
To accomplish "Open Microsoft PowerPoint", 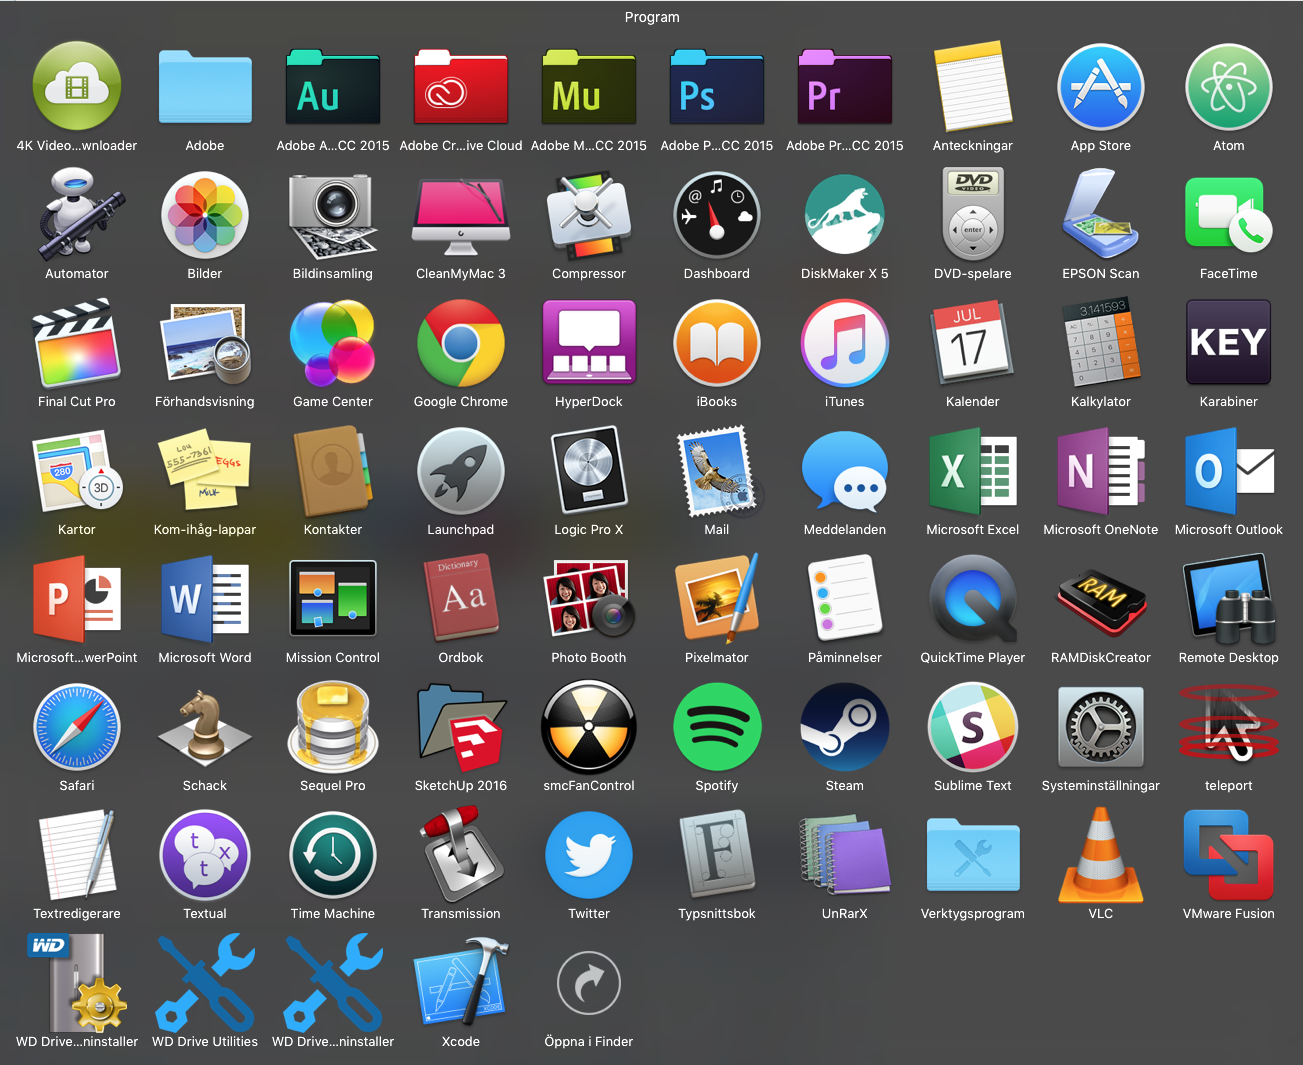I will click(77, 598).
